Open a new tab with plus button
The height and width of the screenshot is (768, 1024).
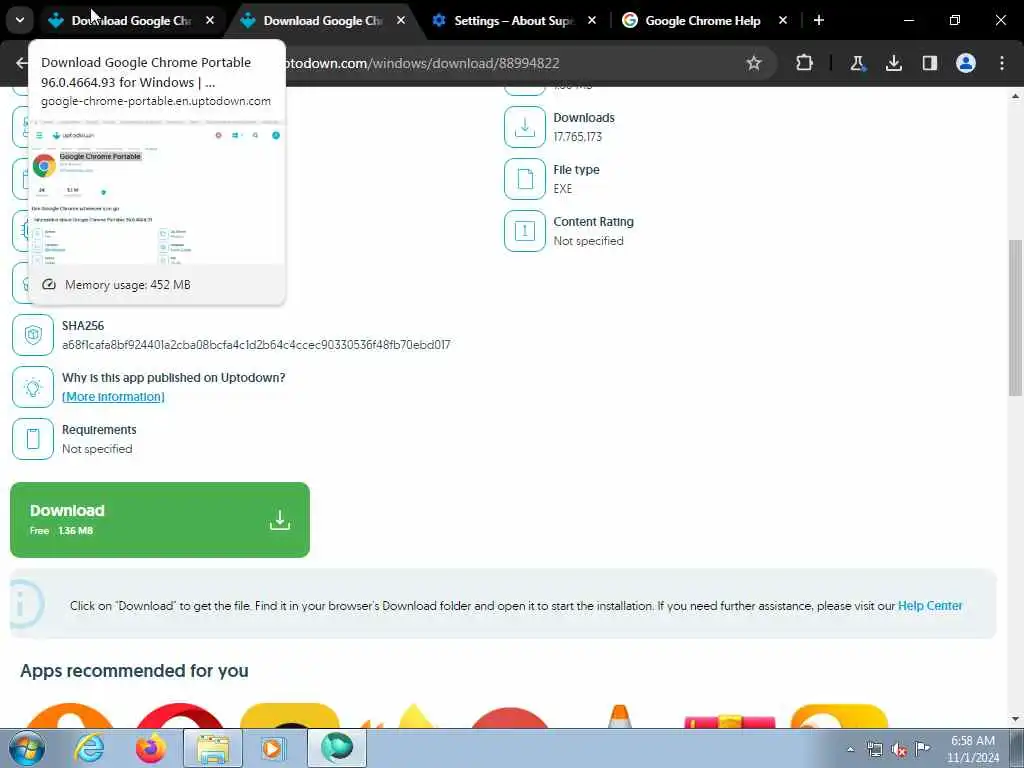coord(819,20)
